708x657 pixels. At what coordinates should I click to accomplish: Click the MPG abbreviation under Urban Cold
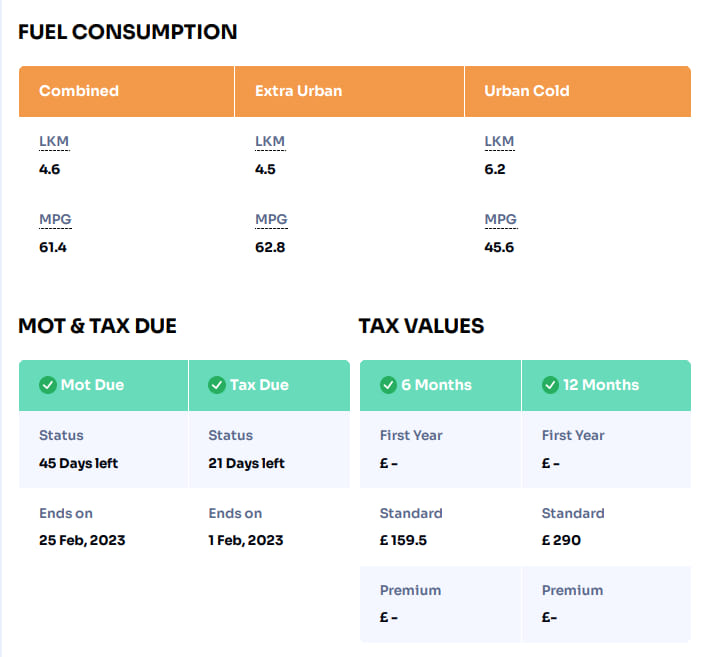pos(500,220)
